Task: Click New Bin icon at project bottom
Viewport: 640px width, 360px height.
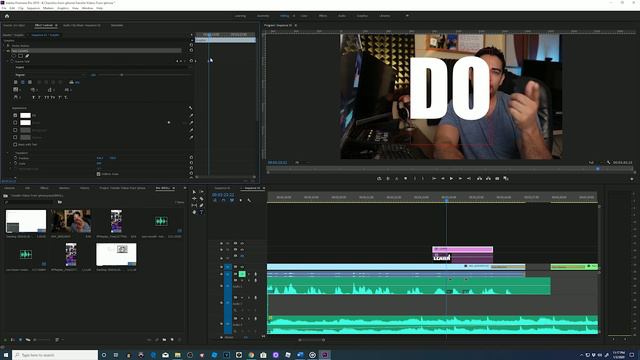Action: [164, 340]
